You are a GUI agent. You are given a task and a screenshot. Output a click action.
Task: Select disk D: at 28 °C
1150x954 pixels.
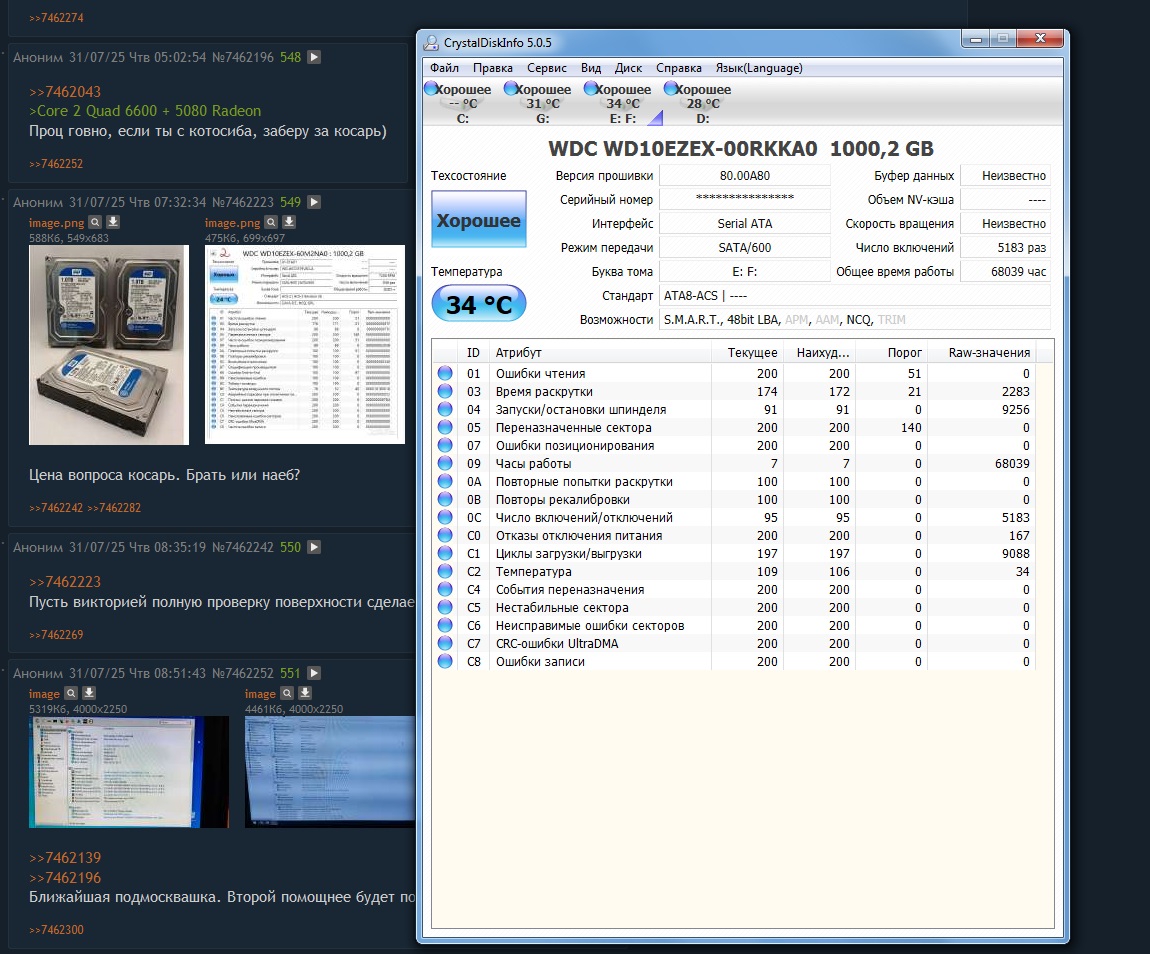tap(698, 103)
